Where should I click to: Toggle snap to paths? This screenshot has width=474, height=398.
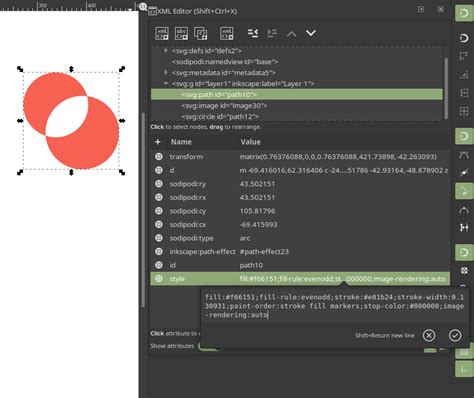click(464, 155)
